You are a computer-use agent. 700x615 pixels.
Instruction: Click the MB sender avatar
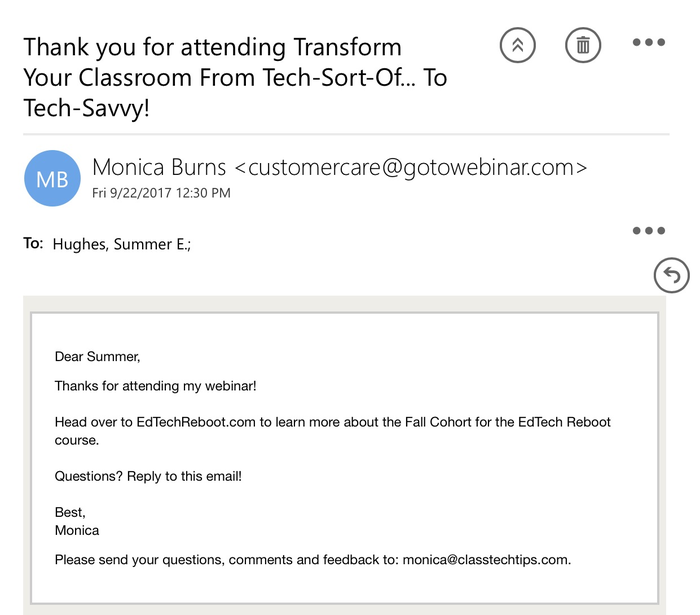pyautogui.click(x=52, y=178)
